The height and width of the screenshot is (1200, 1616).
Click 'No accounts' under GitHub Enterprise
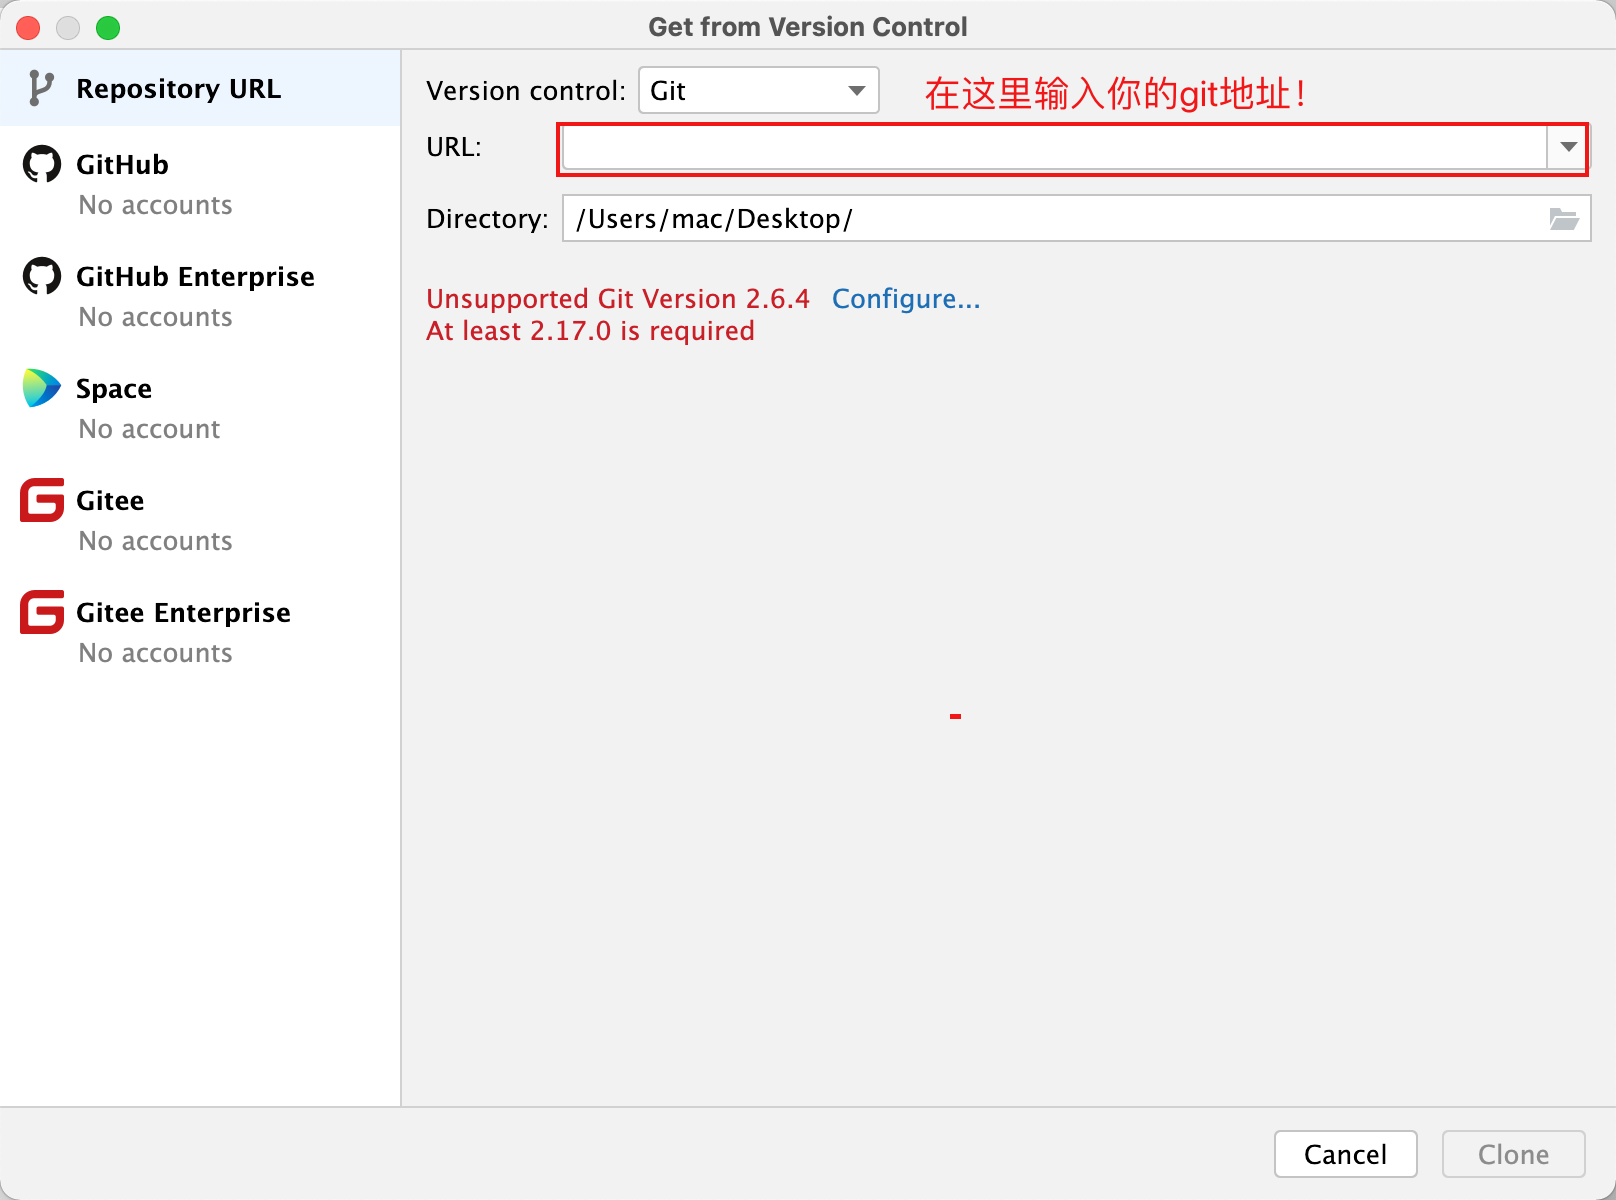156,317
